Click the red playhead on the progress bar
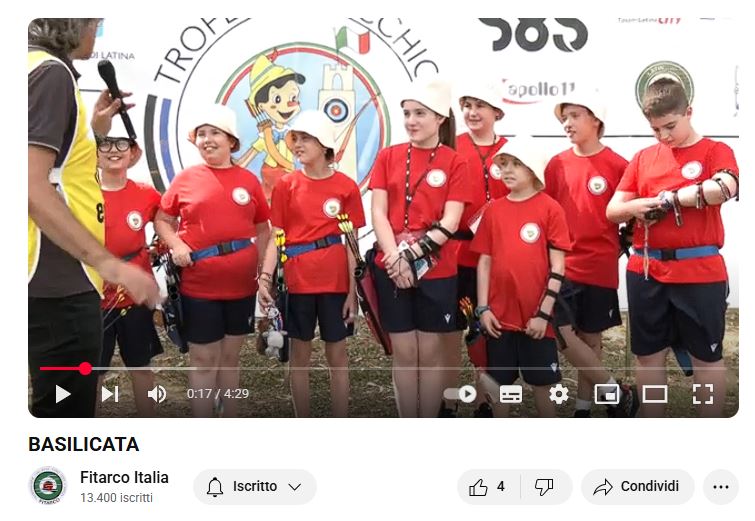This screenshot has width=755, height=521. click(85, 369)
